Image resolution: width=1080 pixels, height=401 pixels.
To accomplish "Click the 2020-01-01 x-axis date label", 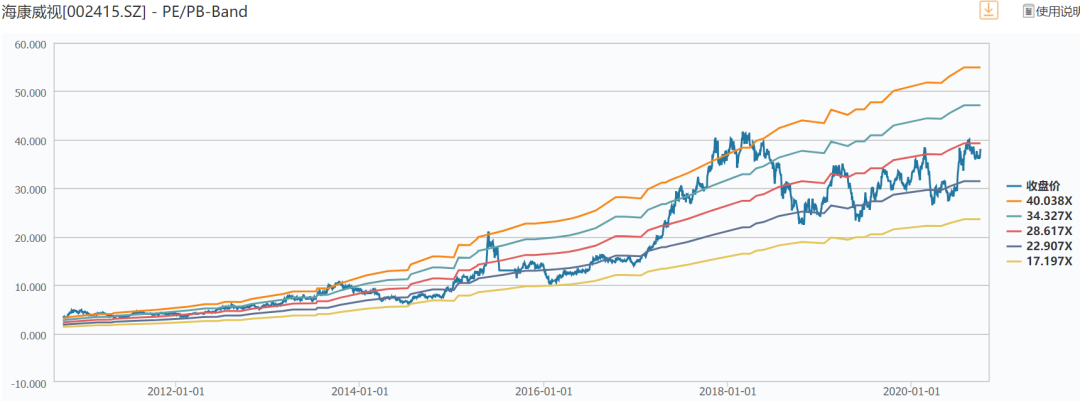I will 911,390.
